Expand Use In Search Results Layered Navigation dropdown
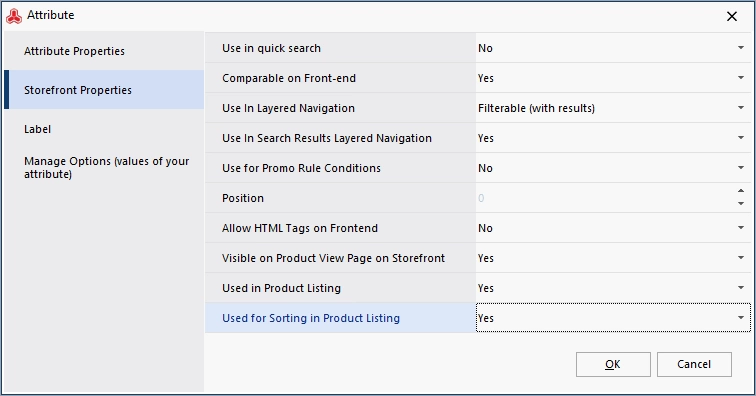This screenshot has width=756, height=396. coord(741,137)
